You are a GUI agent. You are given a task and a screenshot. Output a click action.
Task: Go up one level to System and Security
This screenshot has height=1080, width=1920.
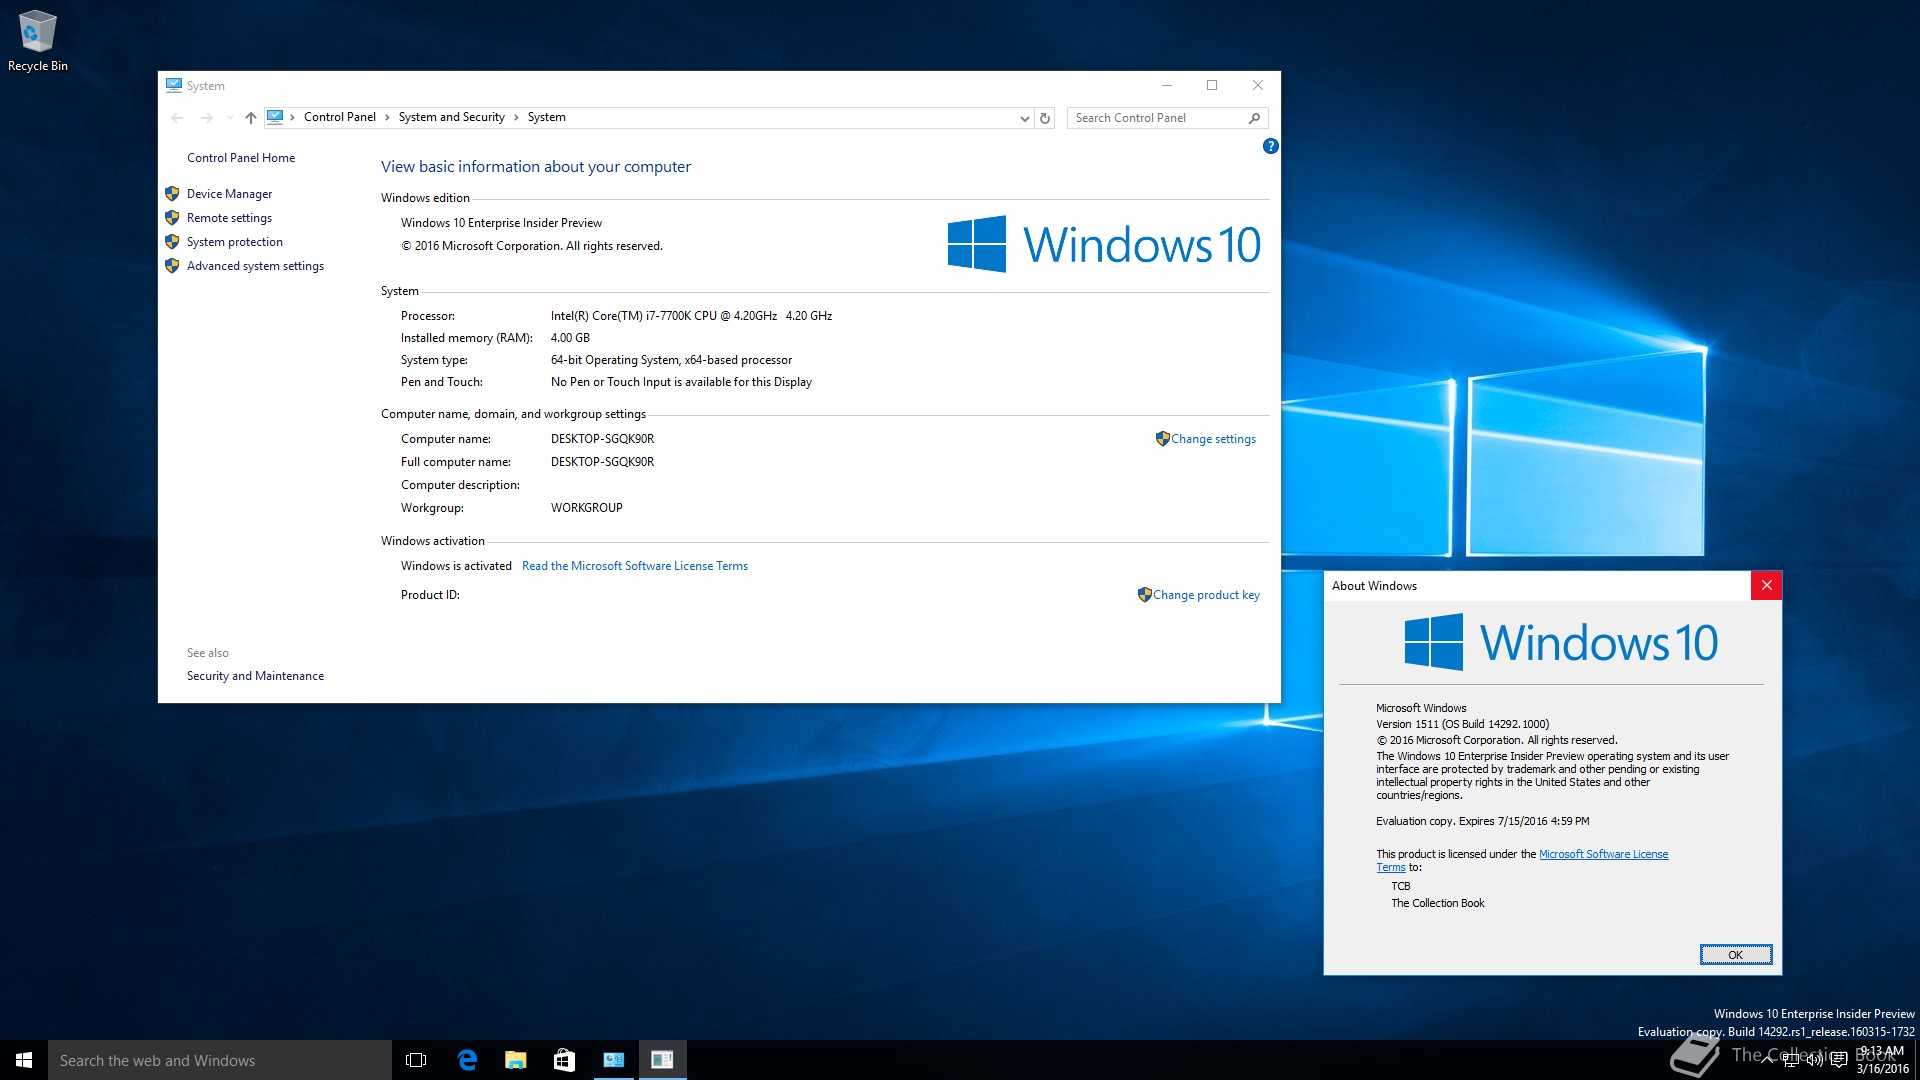click(251, 118)
